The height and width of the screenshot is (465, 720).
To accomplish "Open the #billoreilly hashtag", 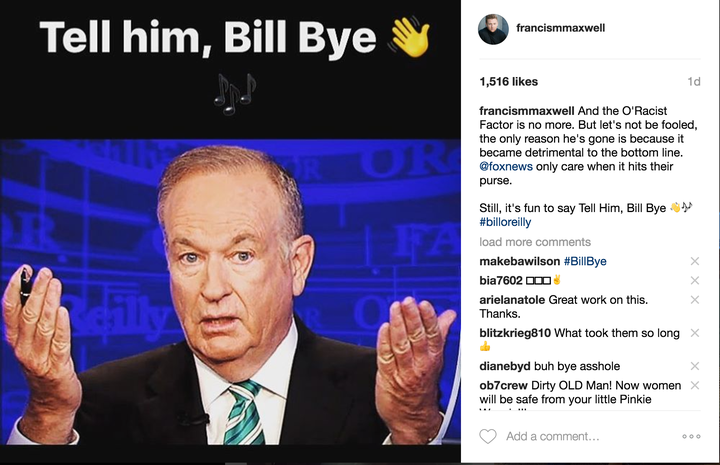I will [x=505, y=222].
